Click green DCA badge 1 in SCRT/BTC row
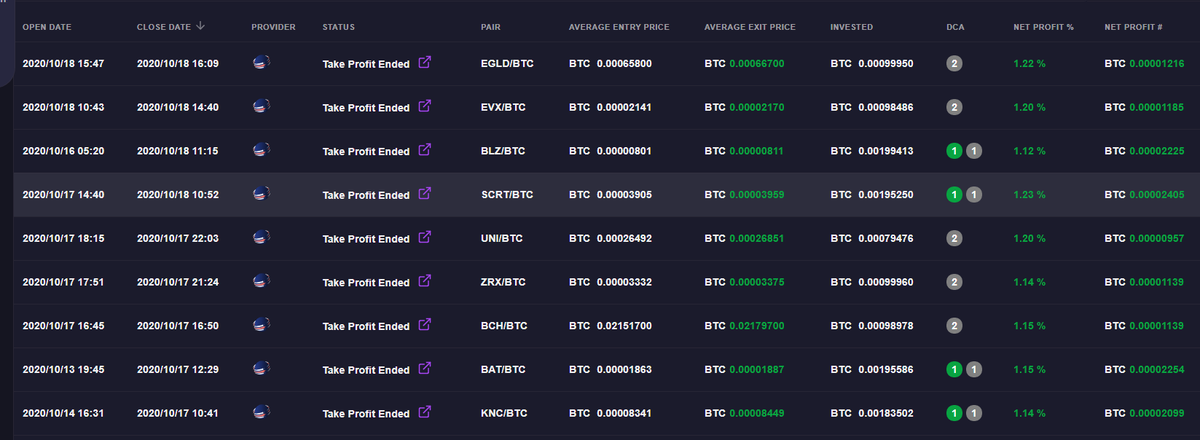This screenshot has width=1200, height=440. click(955, 195)
